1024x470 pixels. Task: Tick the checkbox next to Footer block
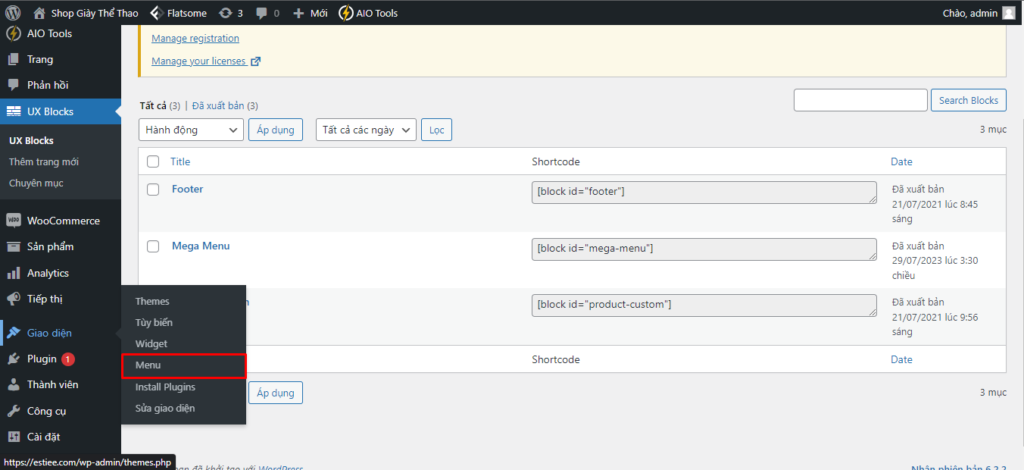(x=153, y=189)
